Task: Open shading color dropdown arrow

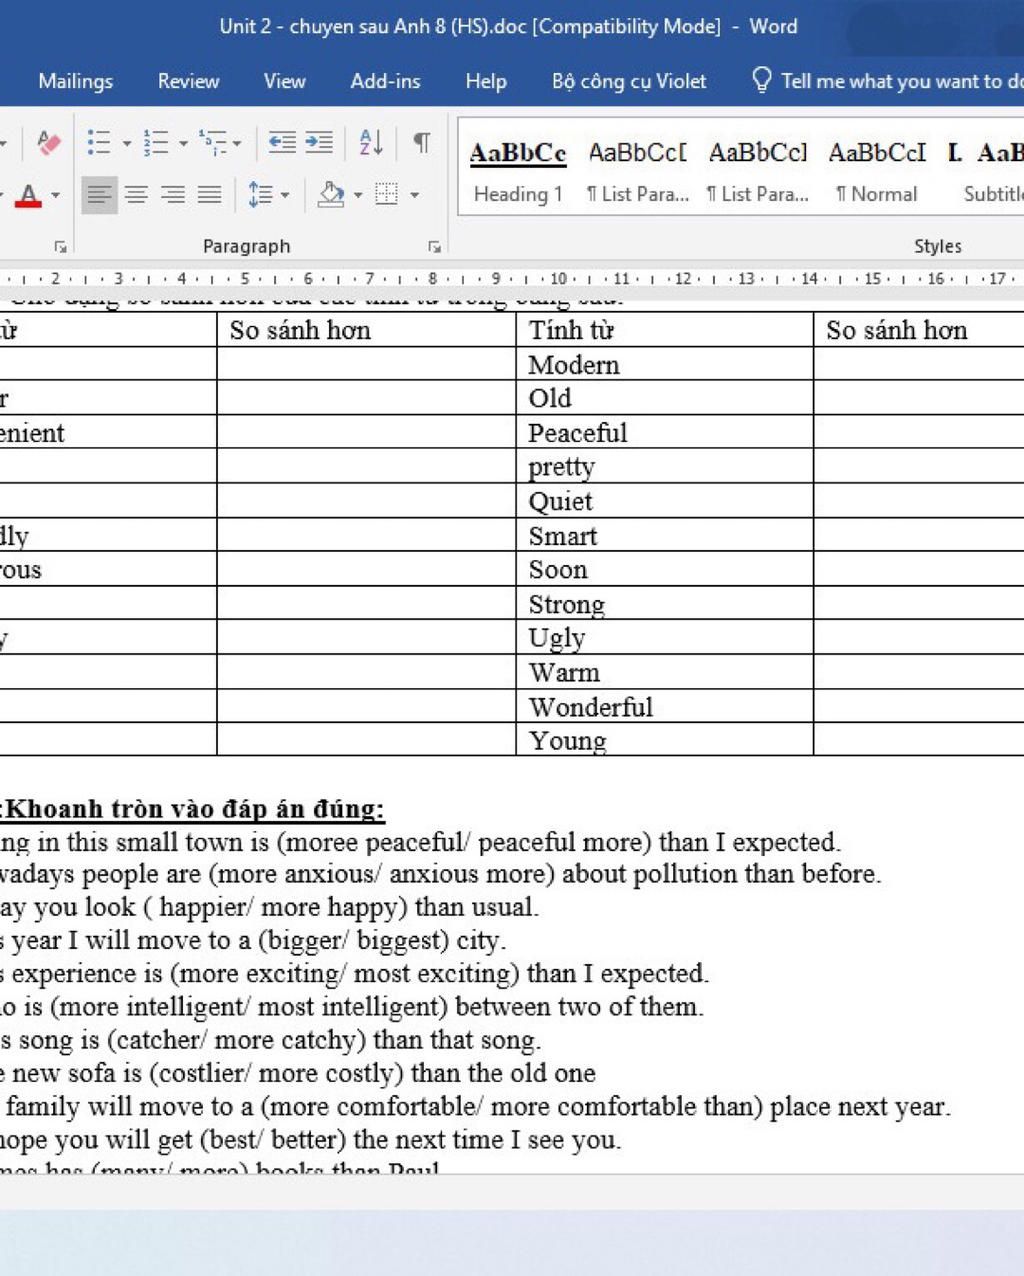Action: point(358,195)
